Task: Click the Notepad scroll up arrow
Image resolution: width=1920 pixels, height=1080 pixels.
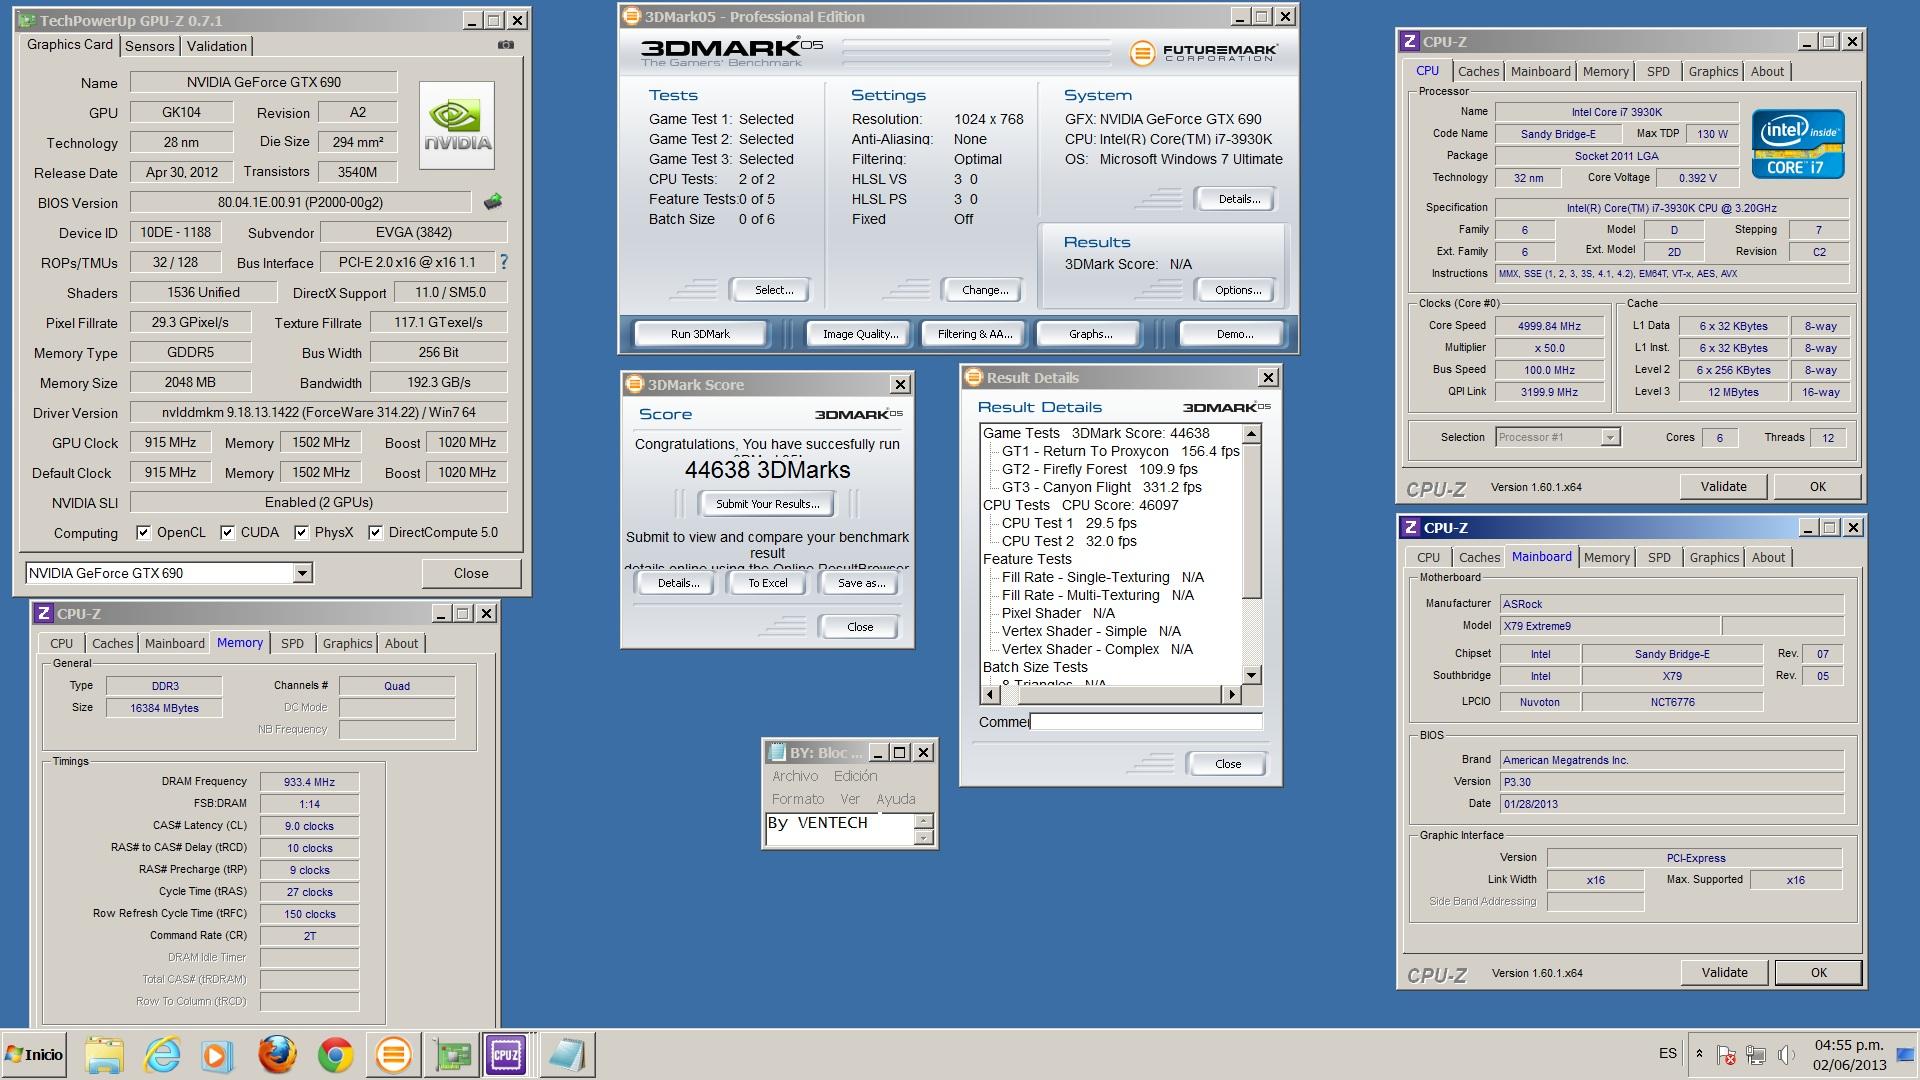Action: pyautogui.click(x=924, y=821)
